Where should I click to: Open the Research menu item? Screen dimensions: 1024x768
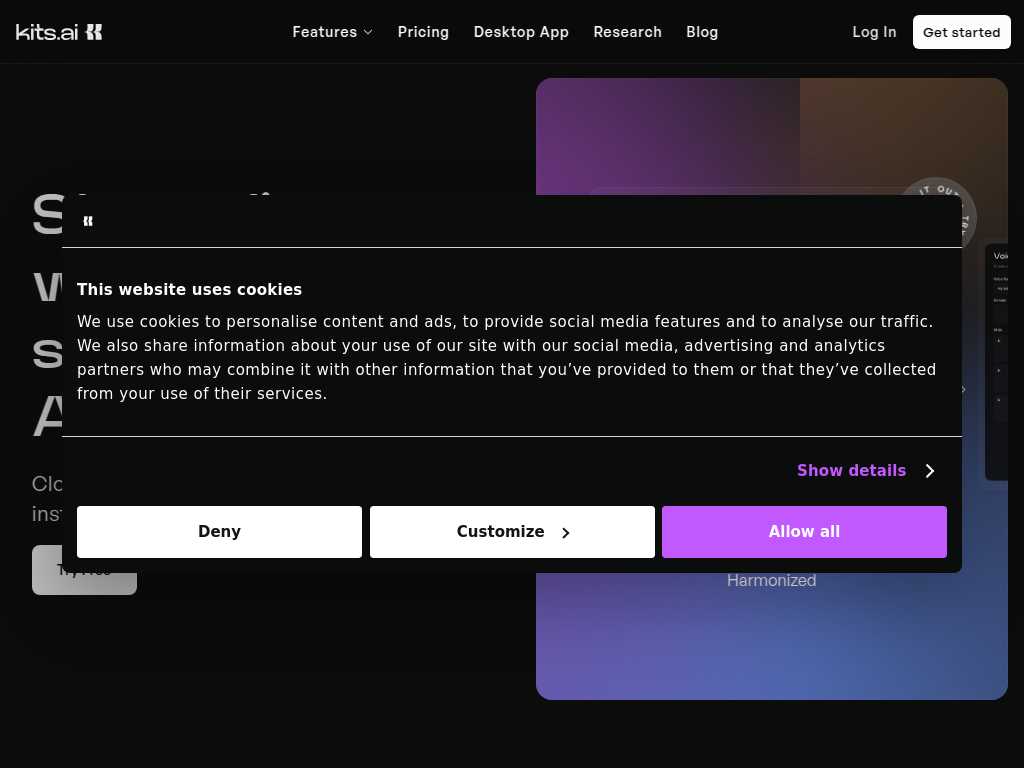pyautogui.click(x=628, y=32)
